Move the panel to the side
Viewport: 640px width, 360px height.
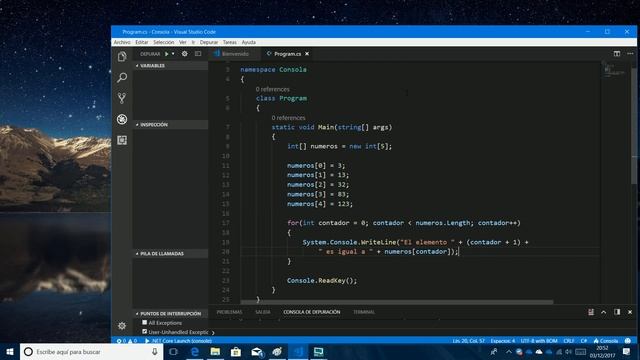pos(617,312)
